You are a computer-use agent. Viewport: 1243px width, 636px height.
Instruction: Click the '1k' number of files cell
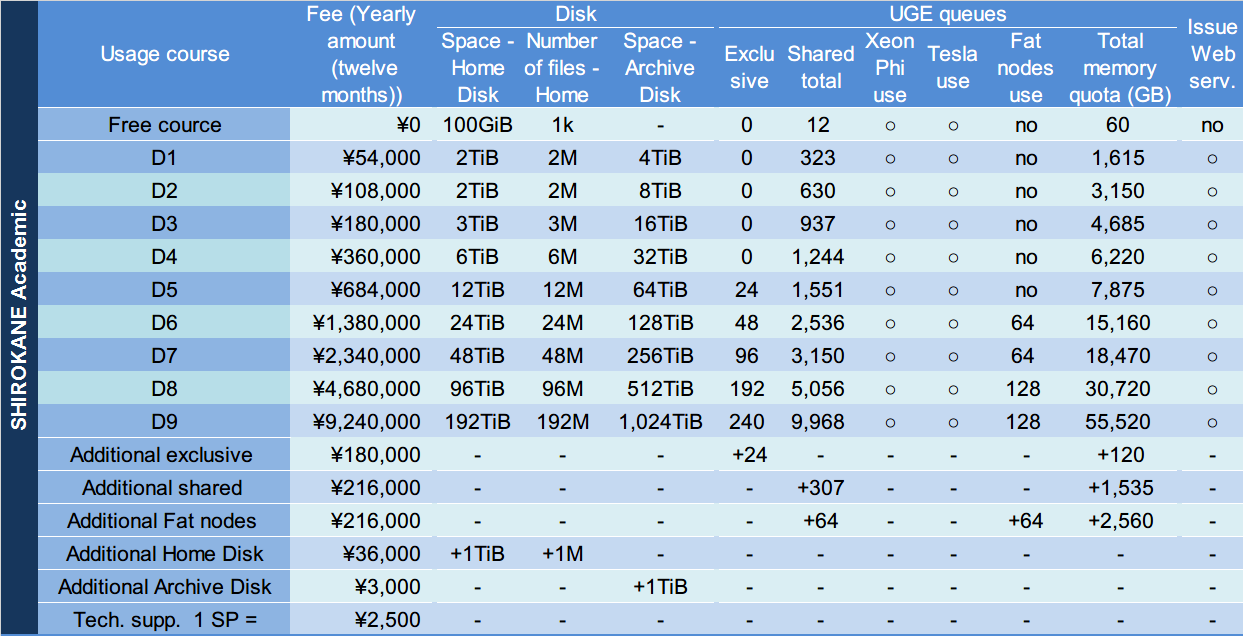point(562,125)
